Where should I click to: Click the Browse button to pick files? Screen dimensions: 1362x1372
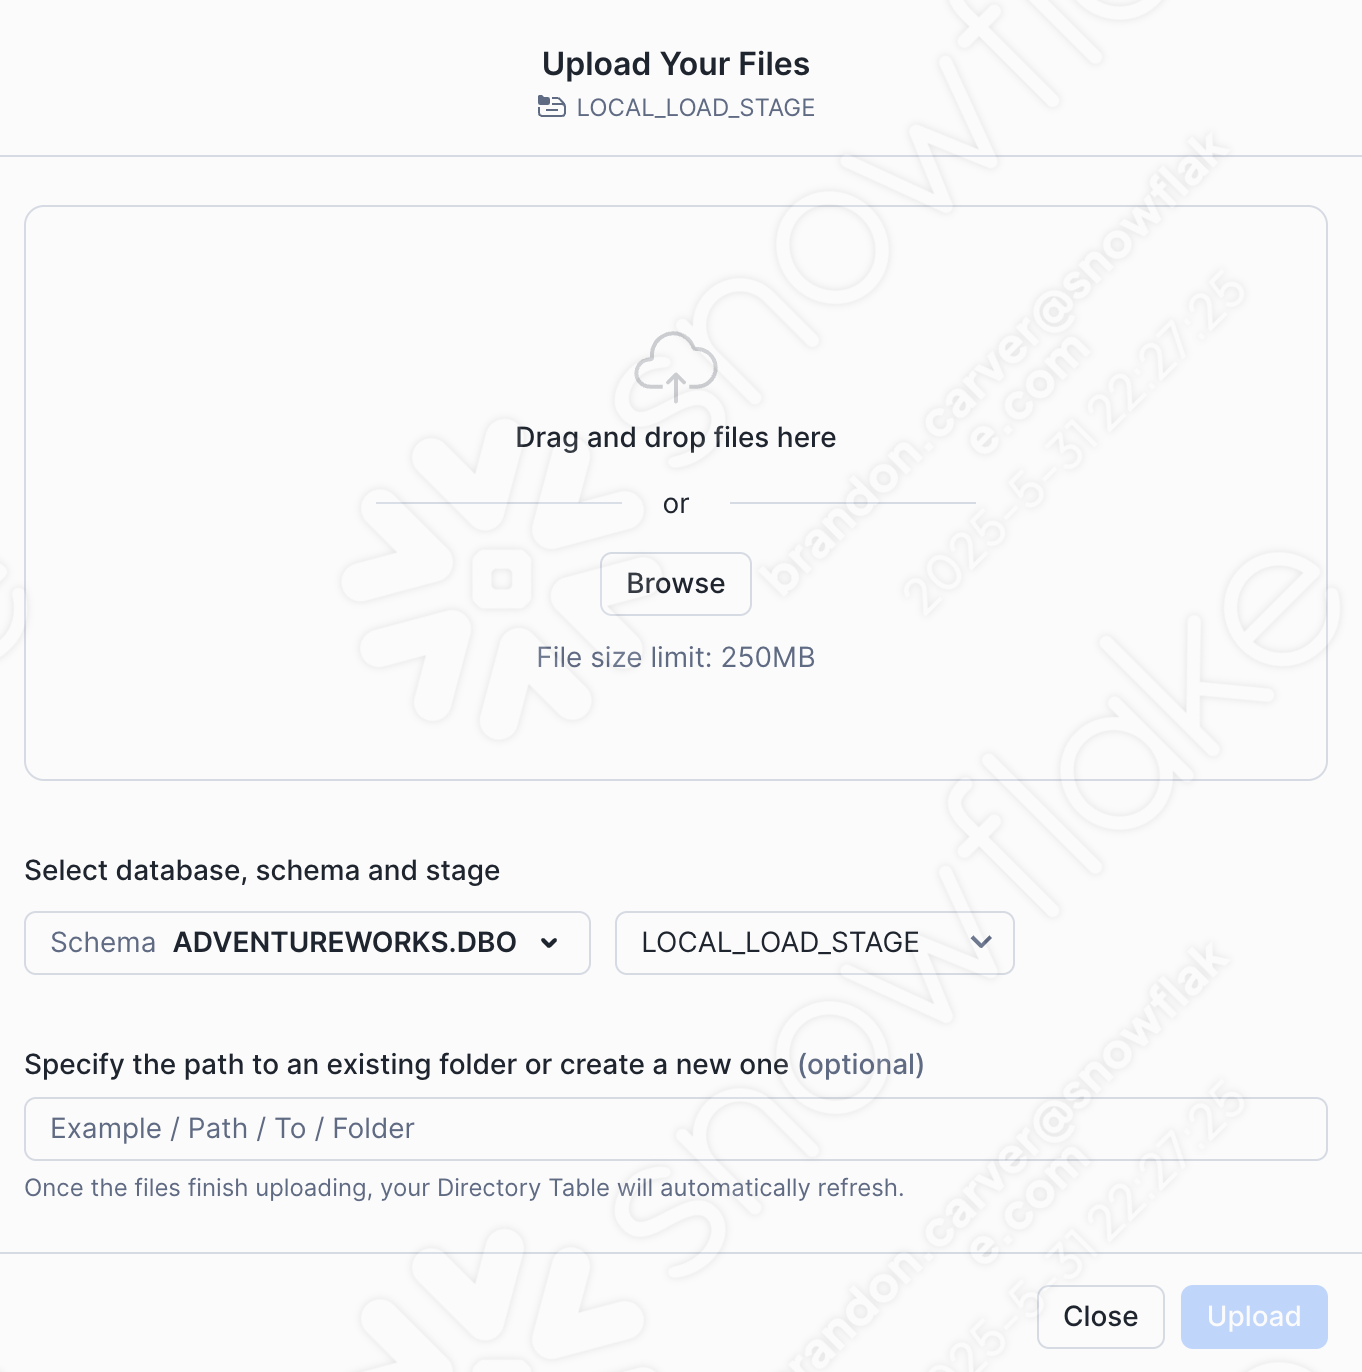coord(675,583)
